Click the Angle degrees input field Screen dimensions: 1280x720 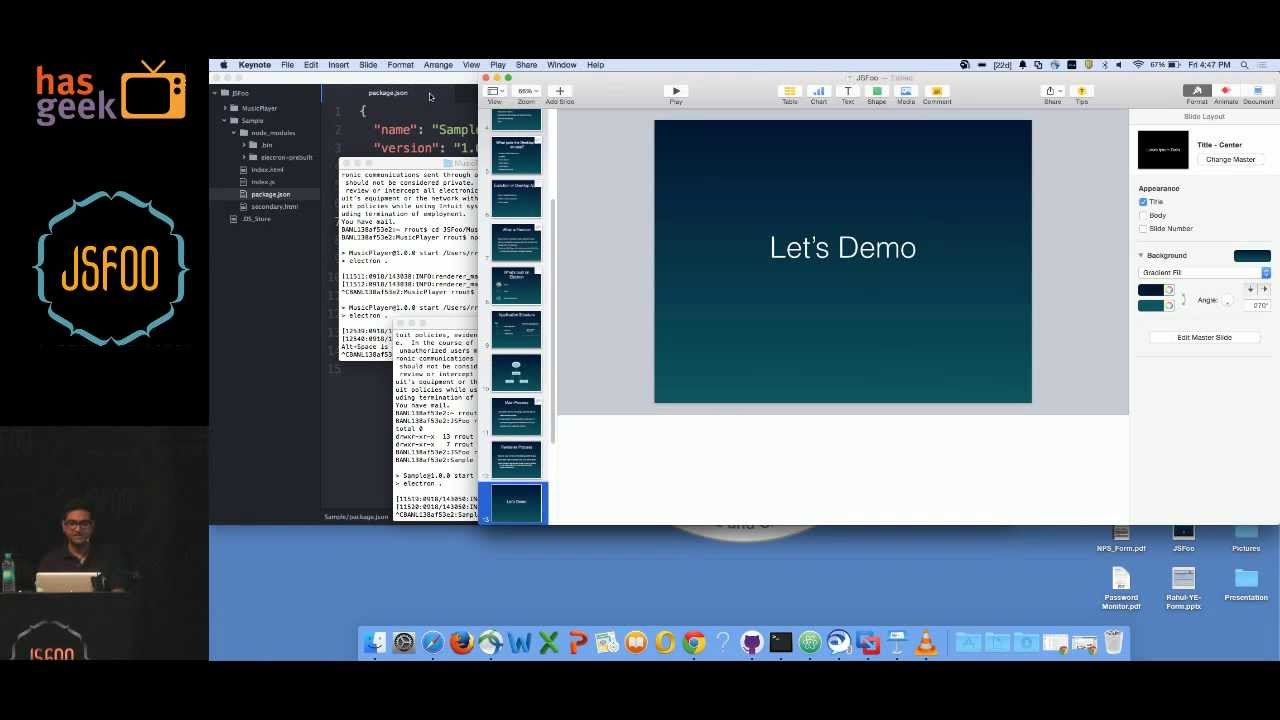1259,305
